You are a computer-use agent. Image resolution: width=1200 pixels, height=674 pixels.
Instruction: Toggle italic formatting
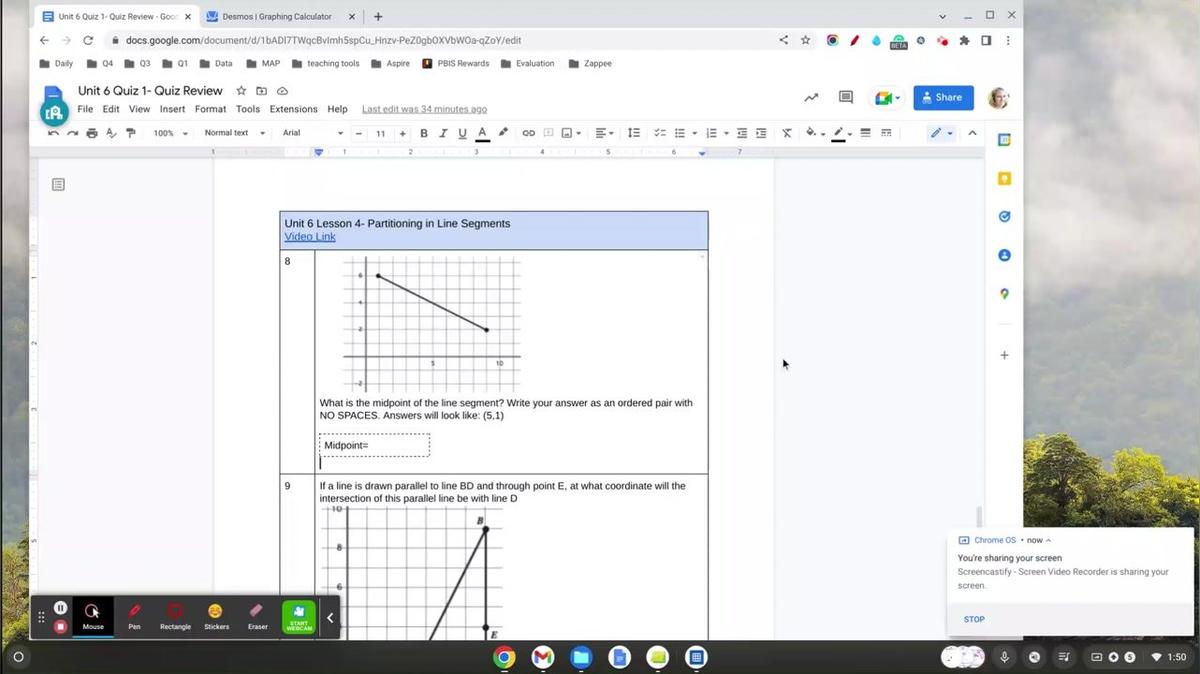[443, 133]
